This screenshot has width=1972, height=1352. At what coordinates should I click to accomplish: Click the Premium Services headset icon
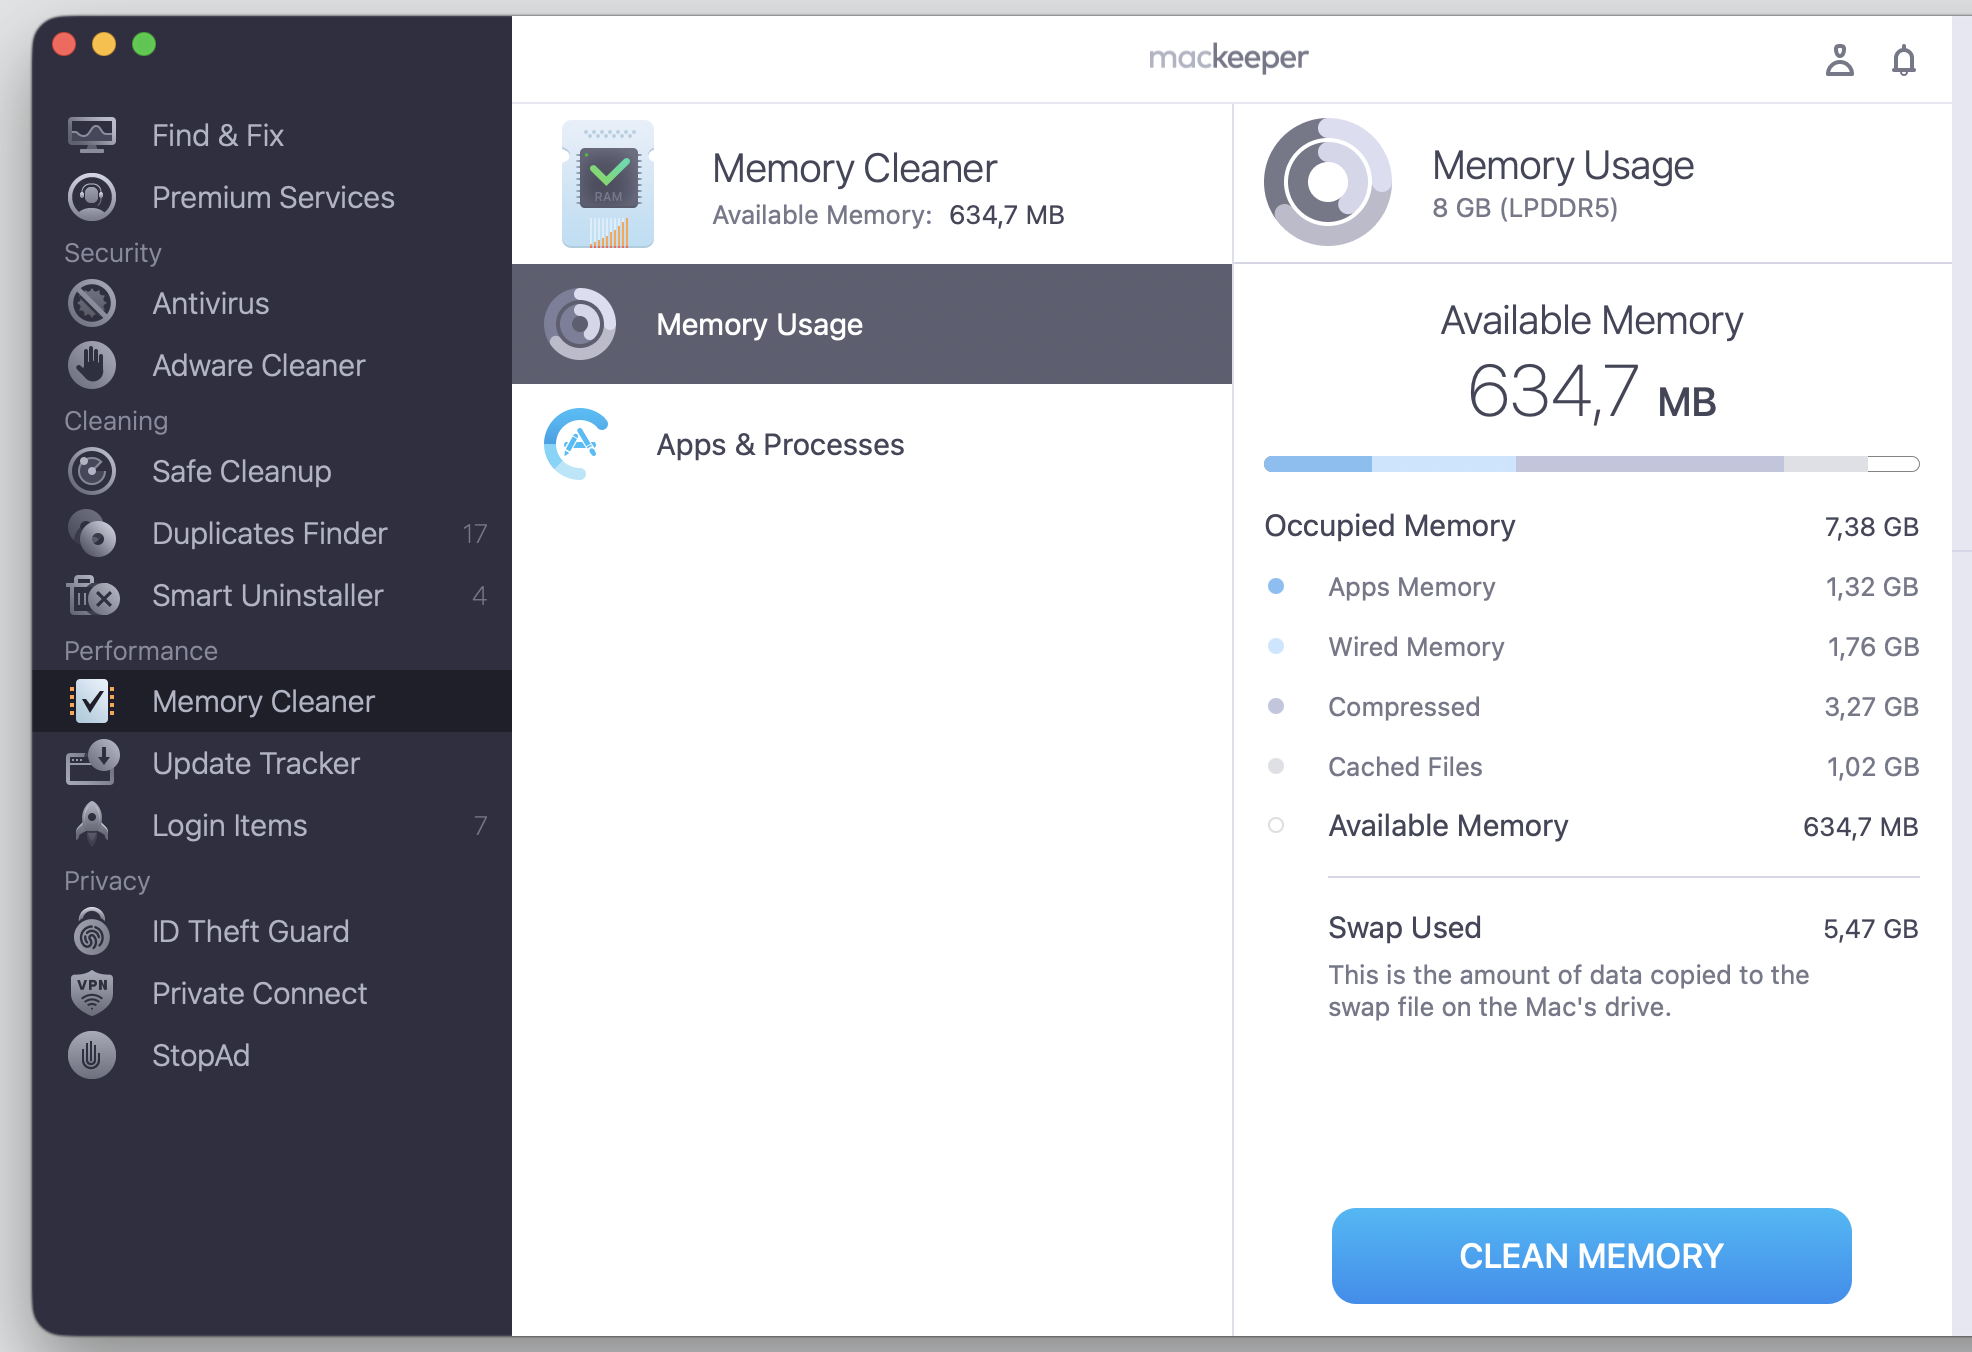click(x=92, y=197)
